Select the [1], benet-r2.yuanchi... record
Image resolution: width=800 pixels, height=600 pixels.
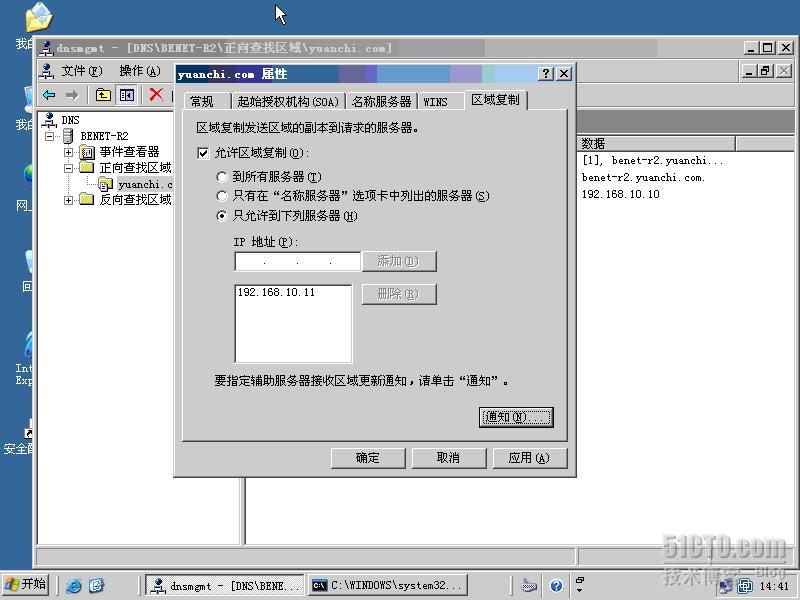(652, 161)
